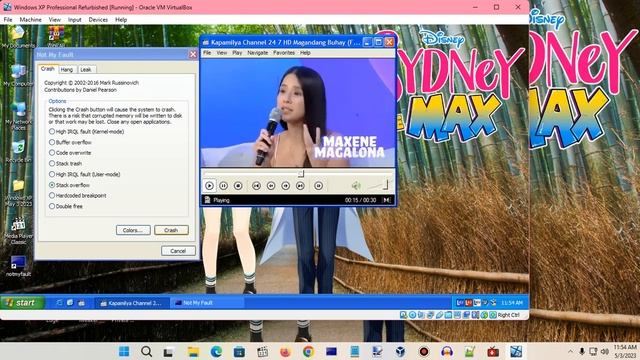The width and height of the screenshot is (640, 360).
Task: Switch to the Leak tab
Action: tap(86, 69)
